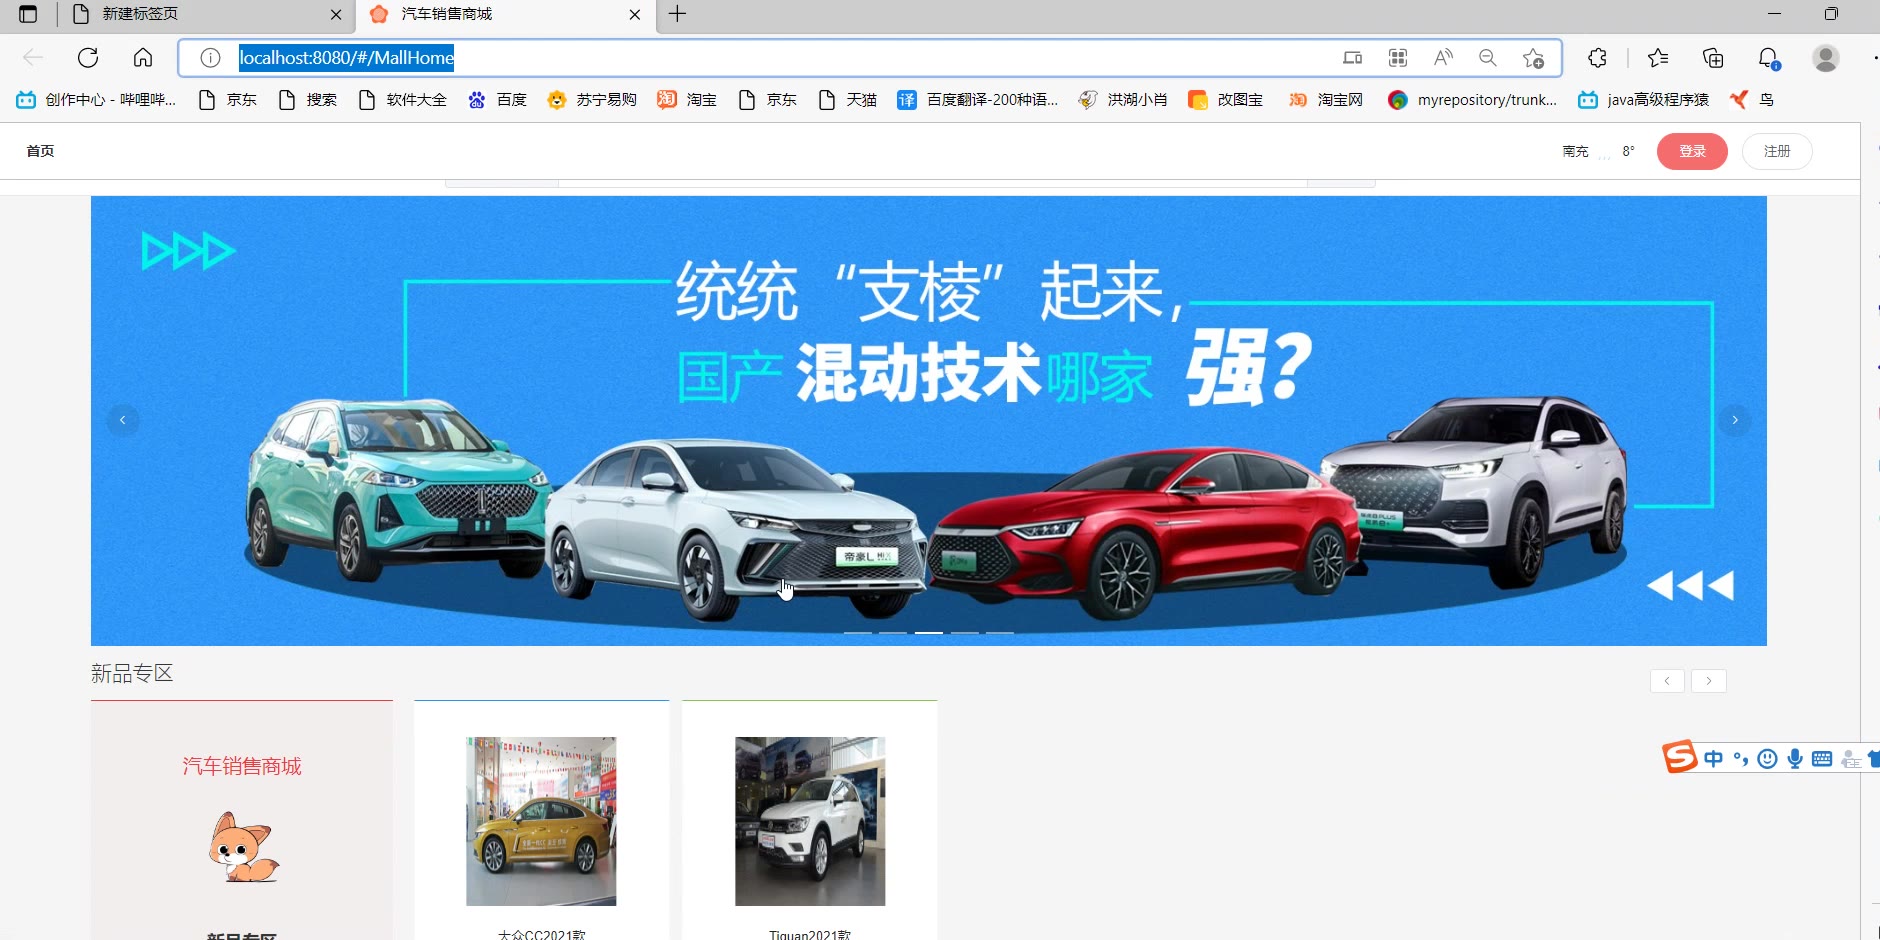Click the zoom out magnifier icon

click(1488, 58)
